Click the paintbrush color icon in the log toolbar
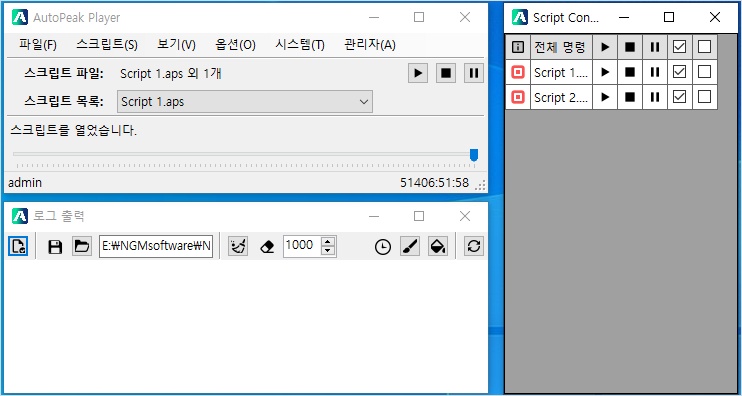Viewport: 742px width, 396px height. [410, 246]
